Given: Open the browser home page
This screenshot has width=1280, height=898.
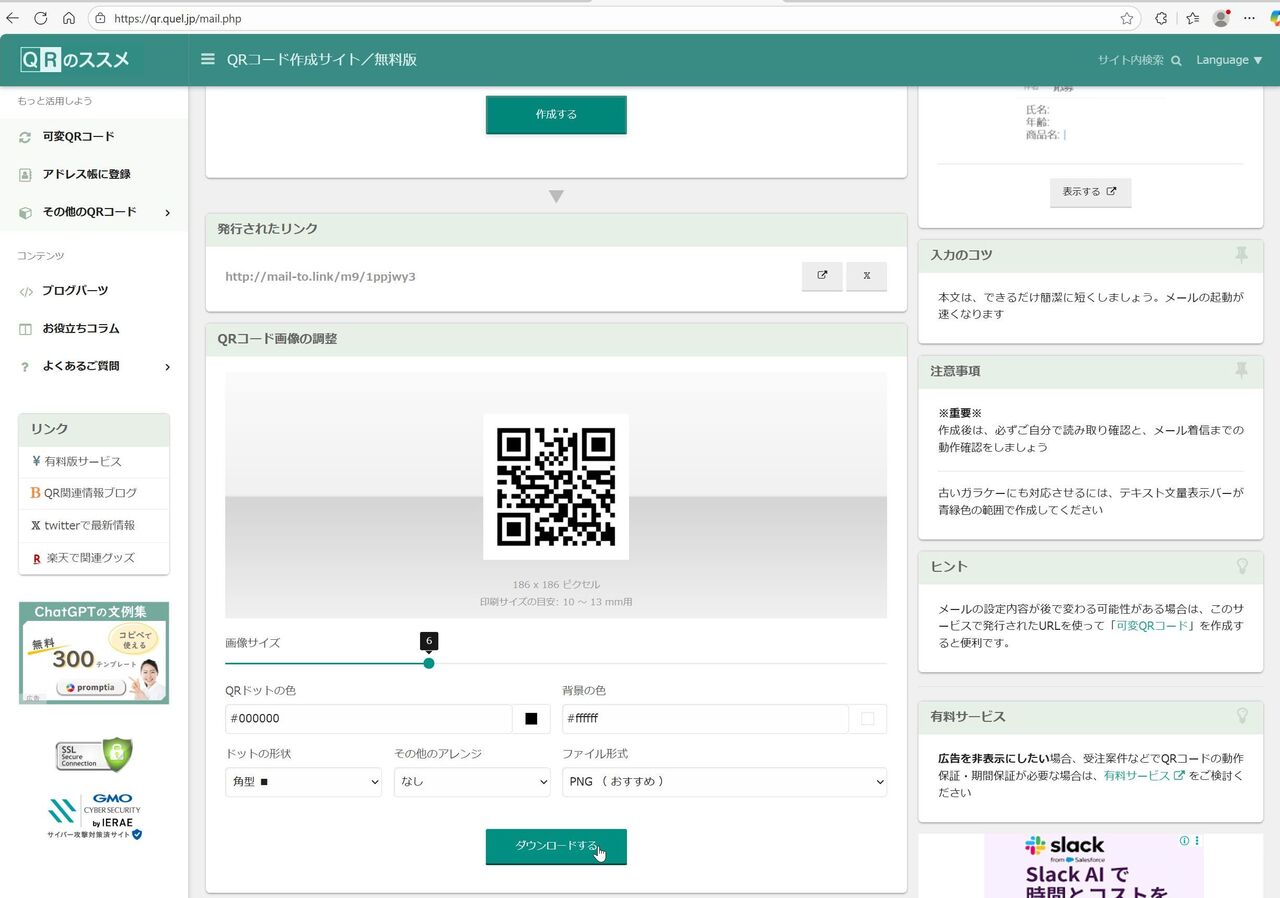Looking at the screenshot, I should (x=69, y=18).
